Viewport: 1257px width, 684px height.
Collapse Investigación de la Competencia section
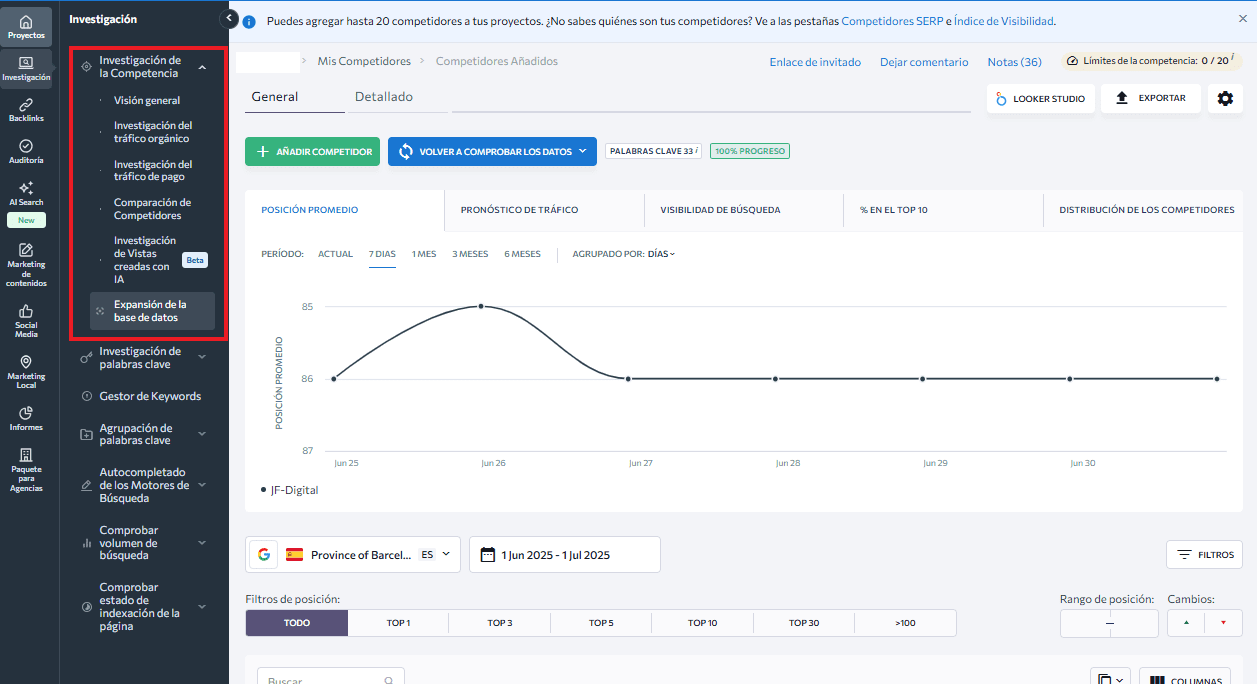tap(202, 67)
